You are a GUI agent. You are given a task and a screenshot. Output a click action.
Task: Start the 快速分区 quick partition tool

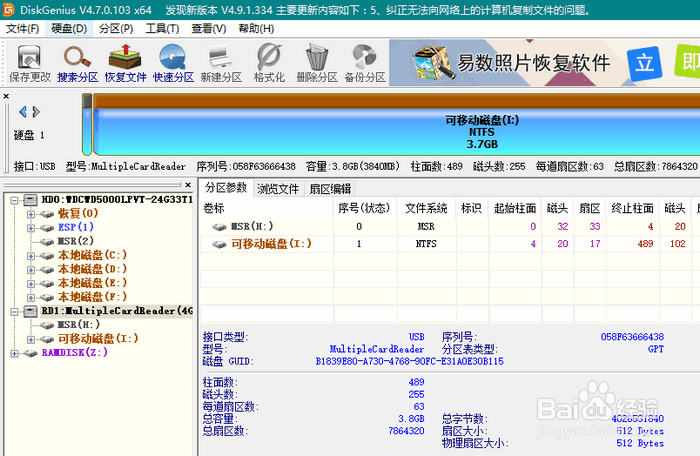[173, 63]
